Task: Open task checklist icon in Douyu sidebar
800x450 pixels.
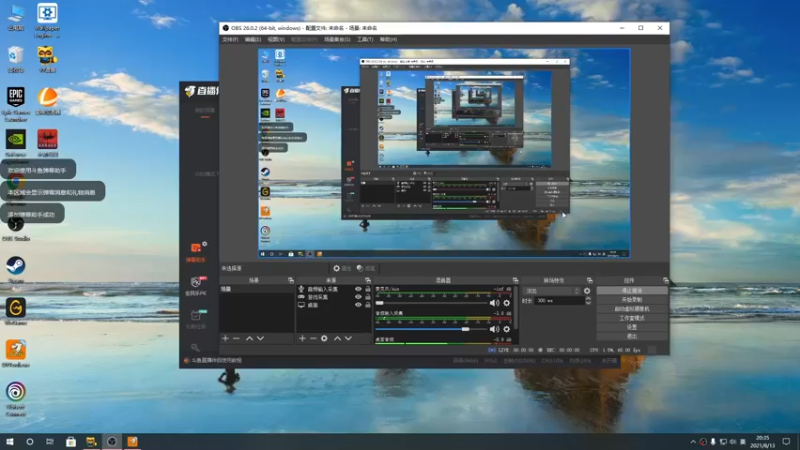Action: (195, 315)
